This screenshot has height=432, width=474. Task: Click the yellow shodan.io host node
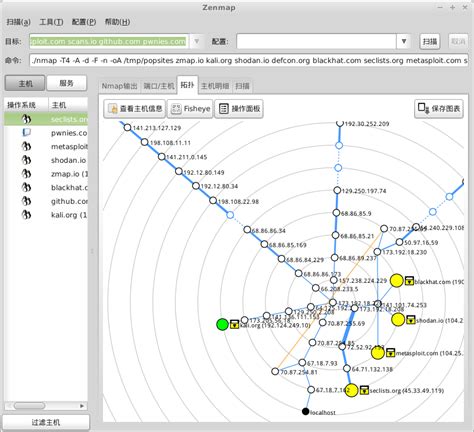398,319
